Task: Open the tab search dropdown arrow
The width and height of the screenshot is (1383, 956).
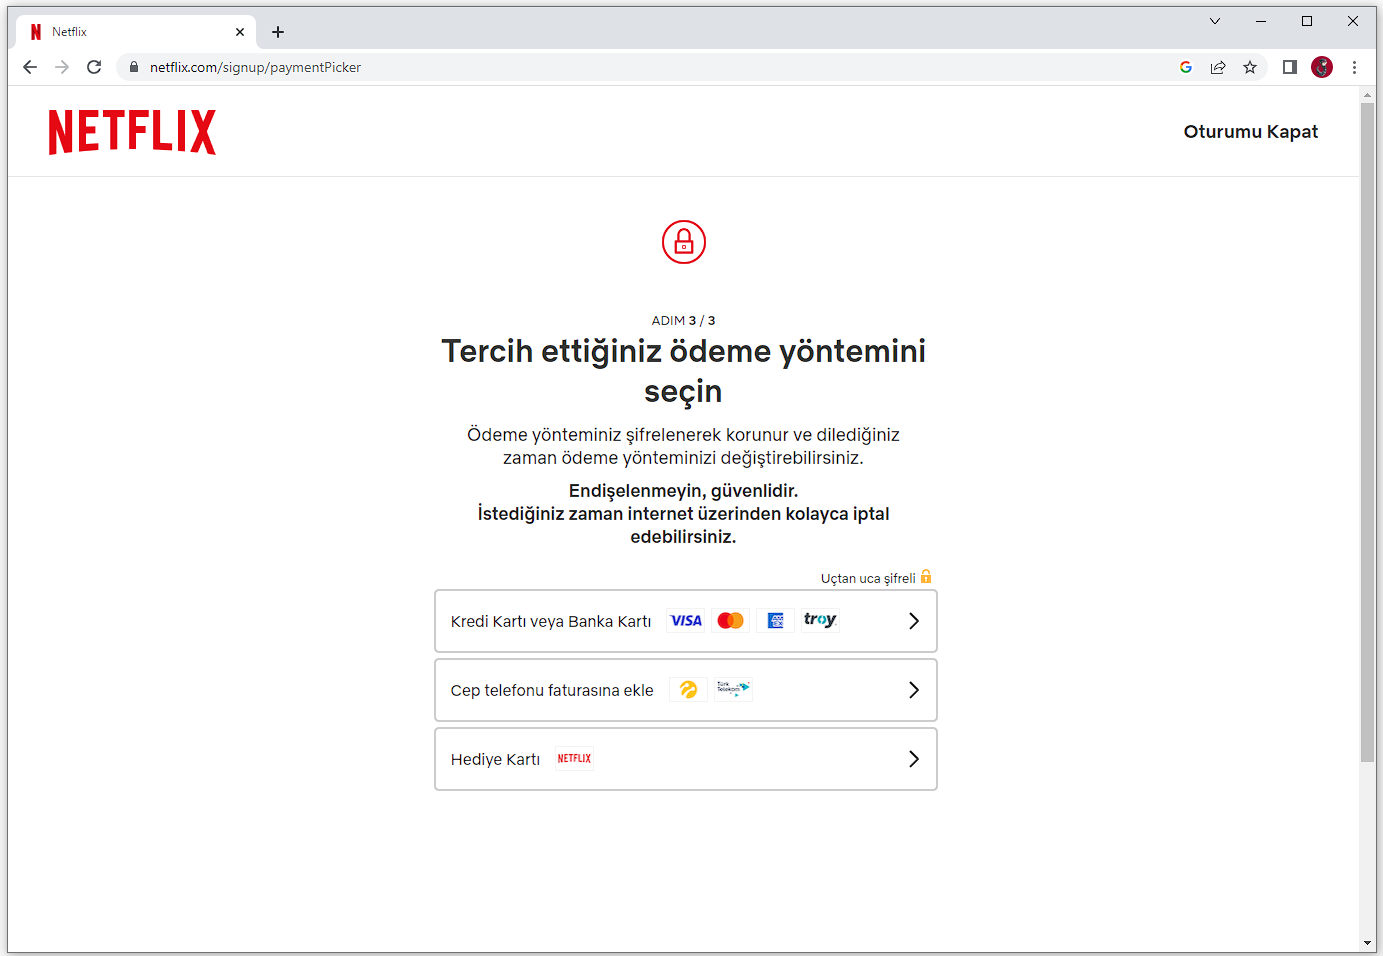Action: click(x=1215, y=21)
